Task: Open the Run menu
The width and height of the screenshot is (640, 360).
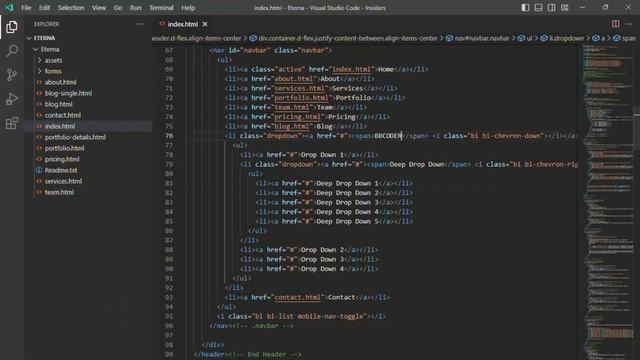Action: (136, 8)
